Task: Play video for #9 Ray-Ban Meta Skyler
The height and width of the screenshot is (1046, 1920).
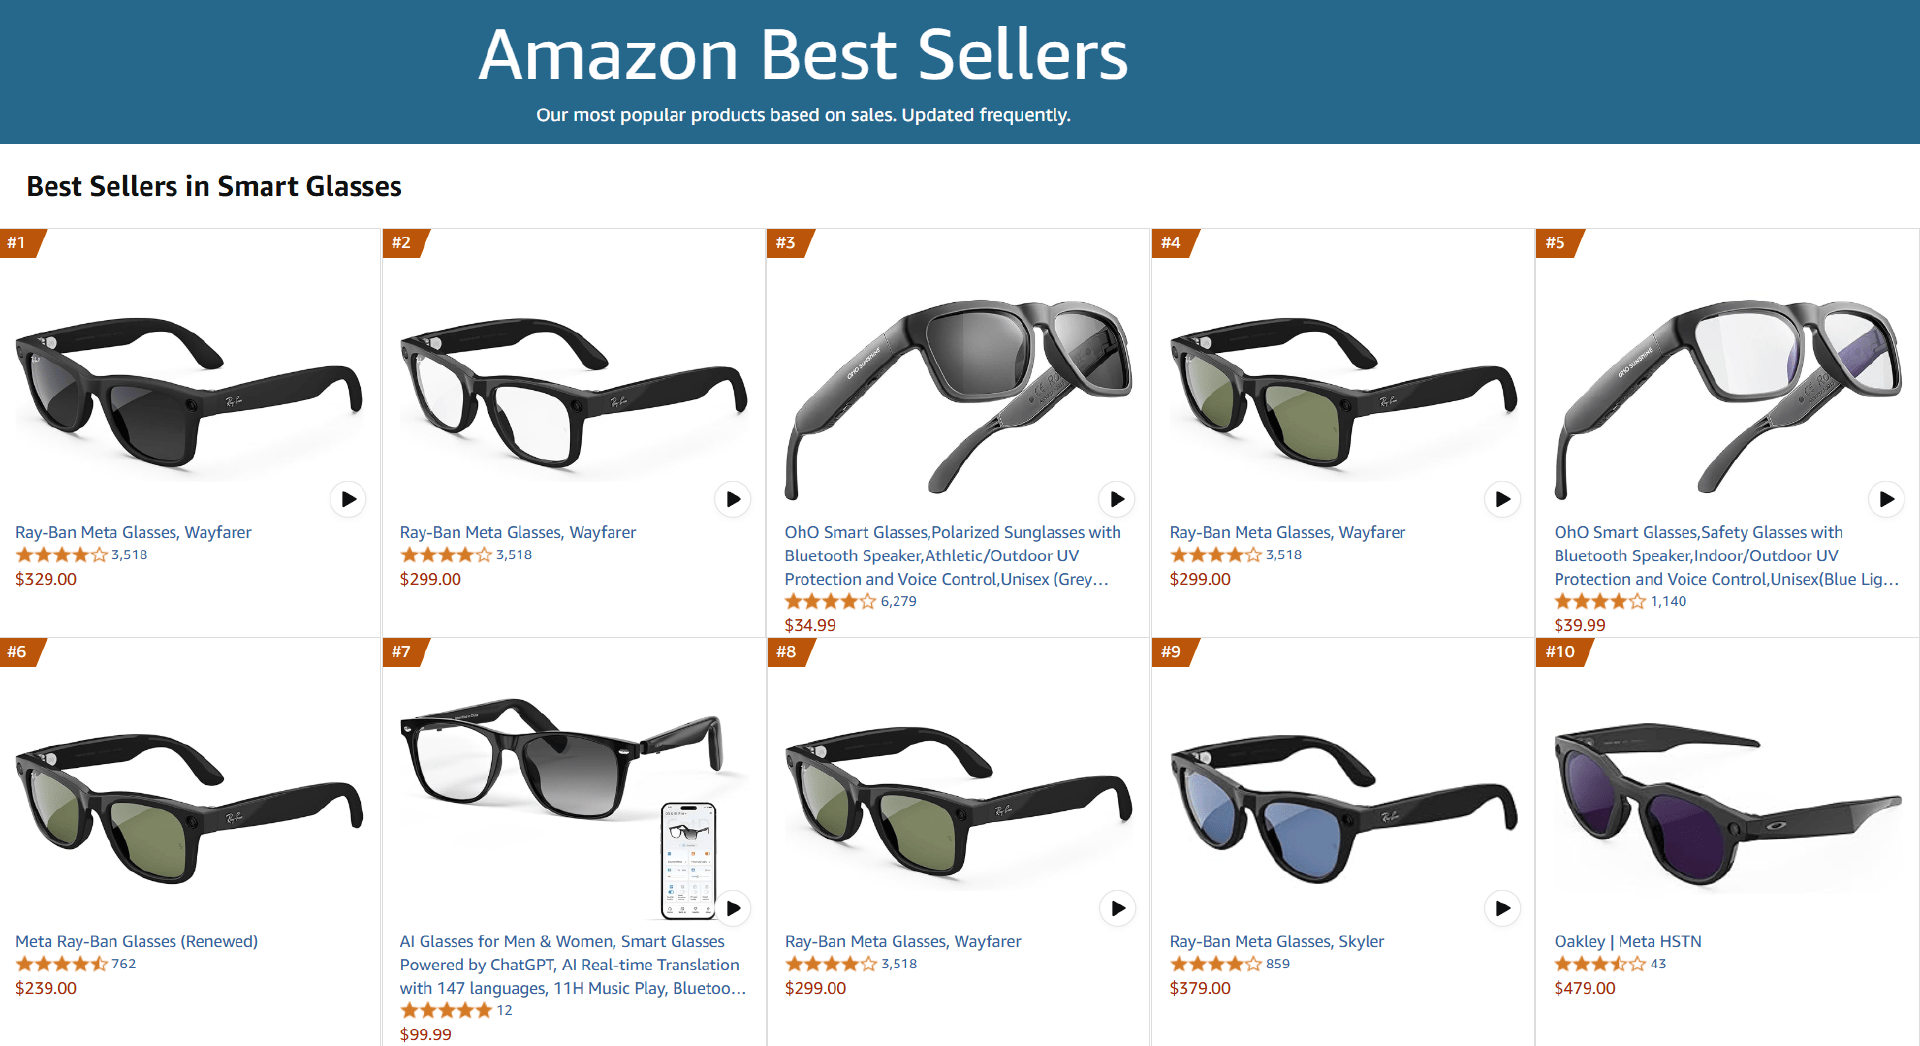Action: point(1502,908)
